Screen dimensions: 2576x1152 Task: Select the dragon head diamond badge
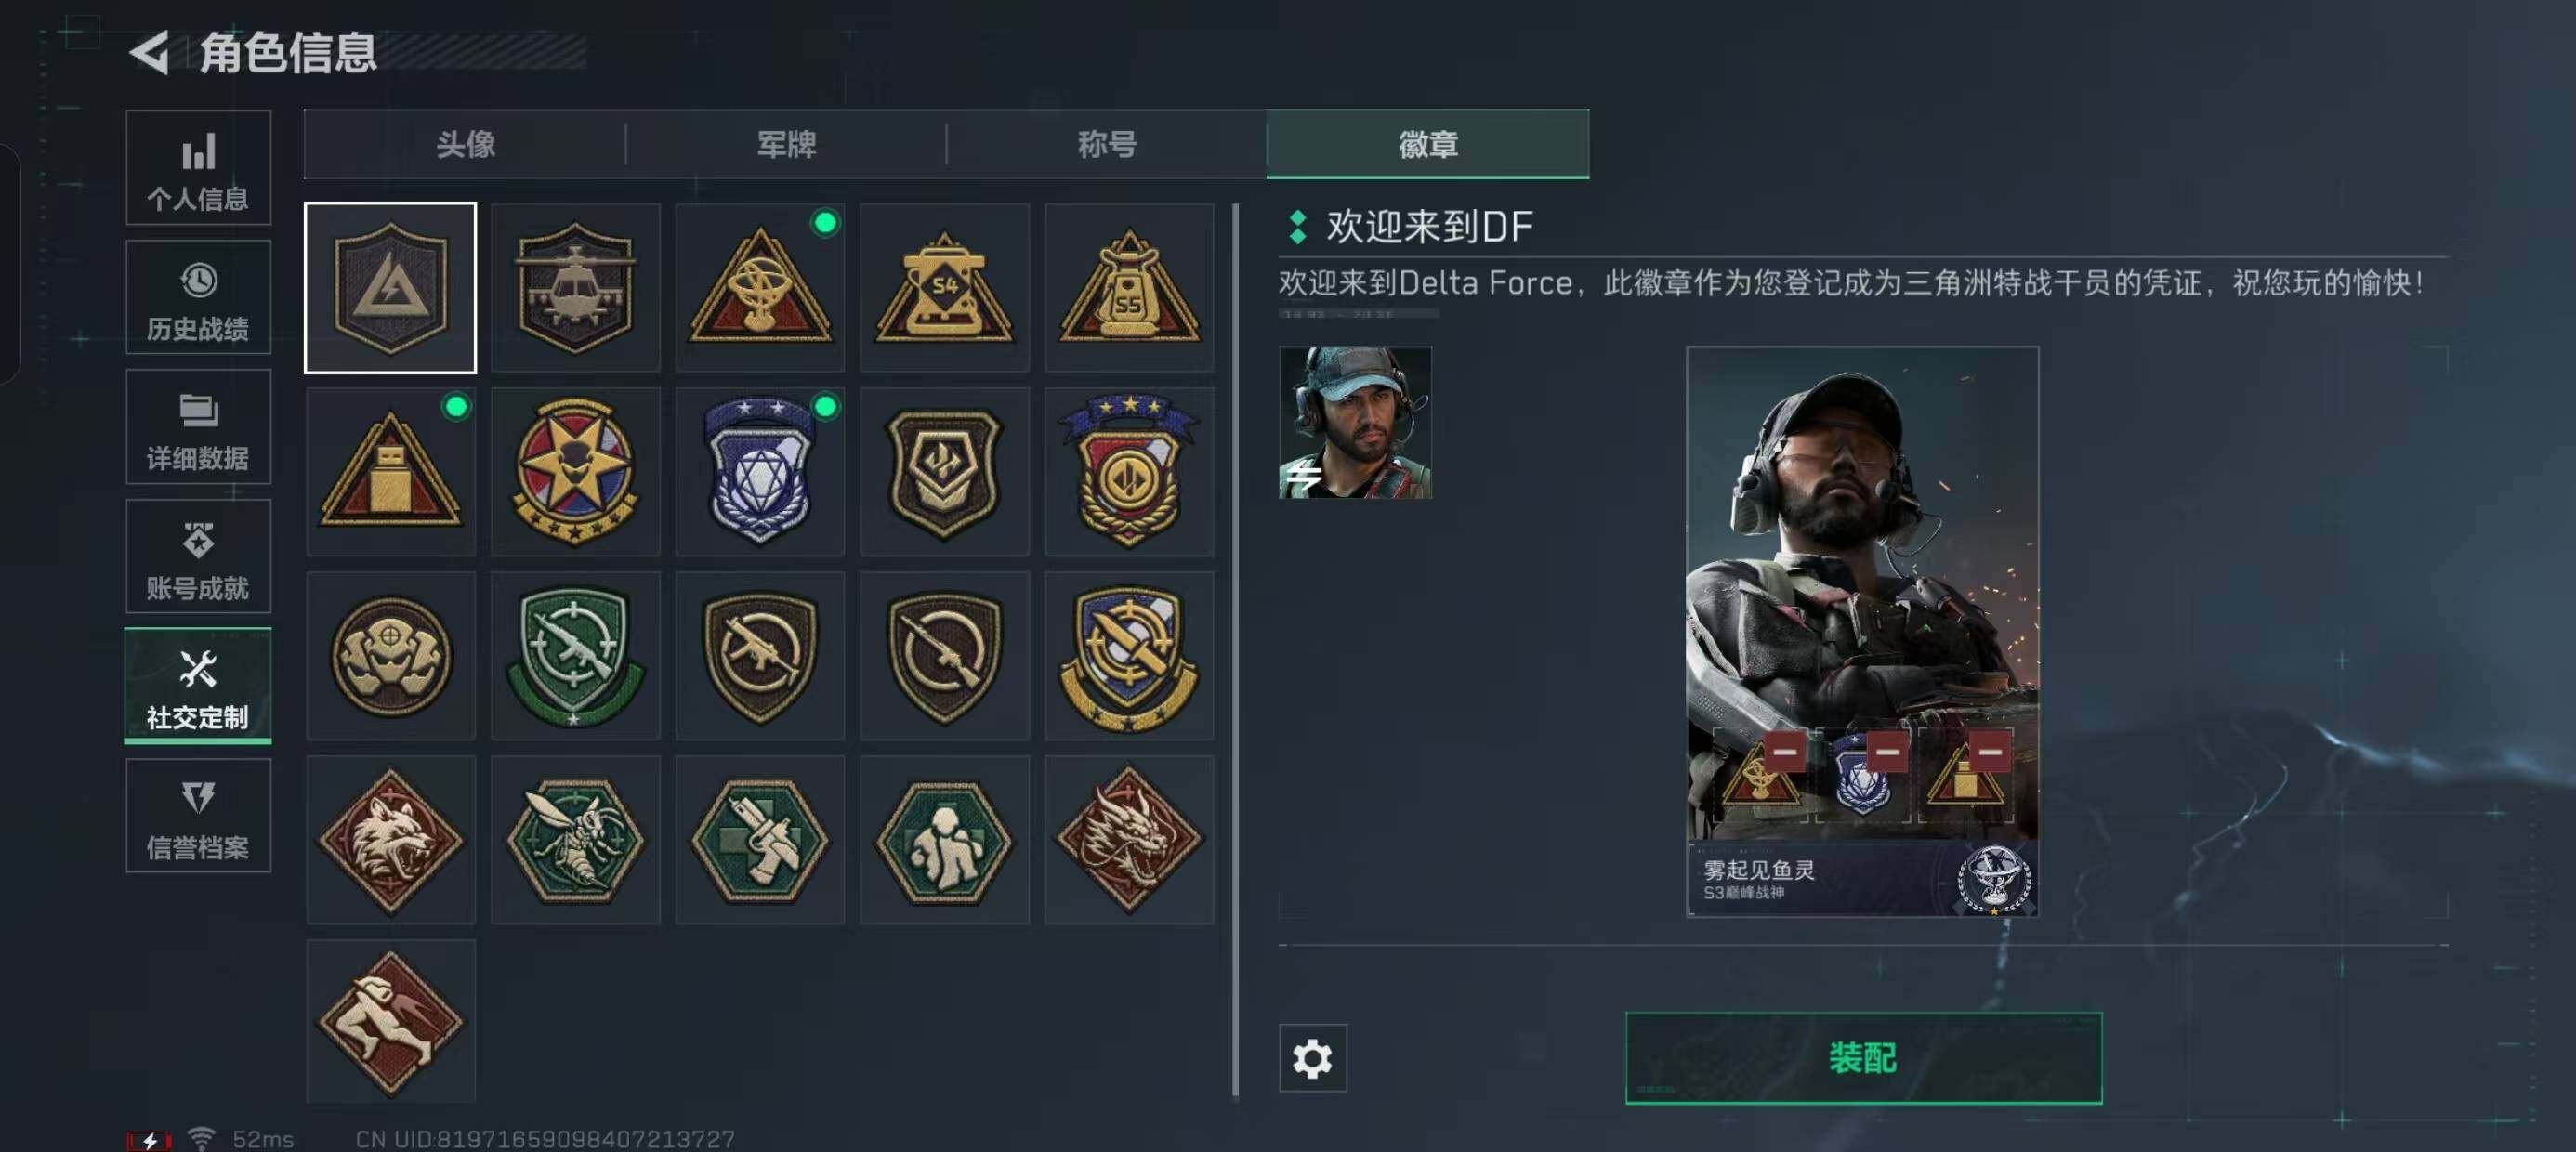click(1129, 840)
